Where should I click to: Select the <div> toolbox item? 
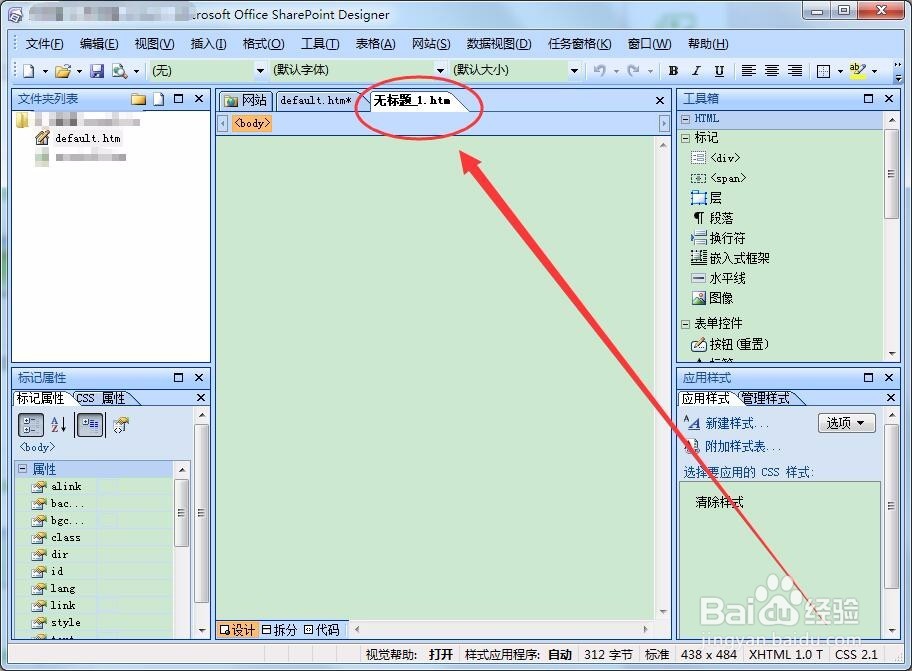click(x=716, y=158)
